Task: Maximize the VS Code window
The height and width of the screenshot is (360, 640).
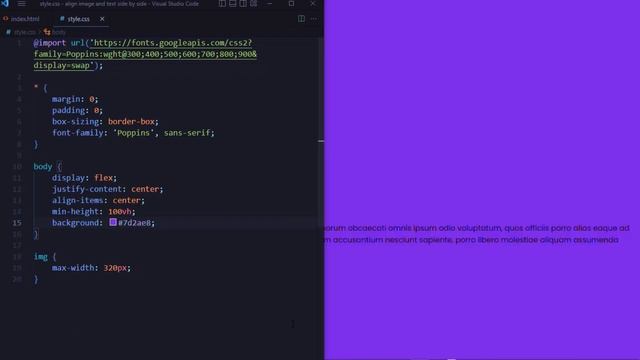Action: pos(291,4)
